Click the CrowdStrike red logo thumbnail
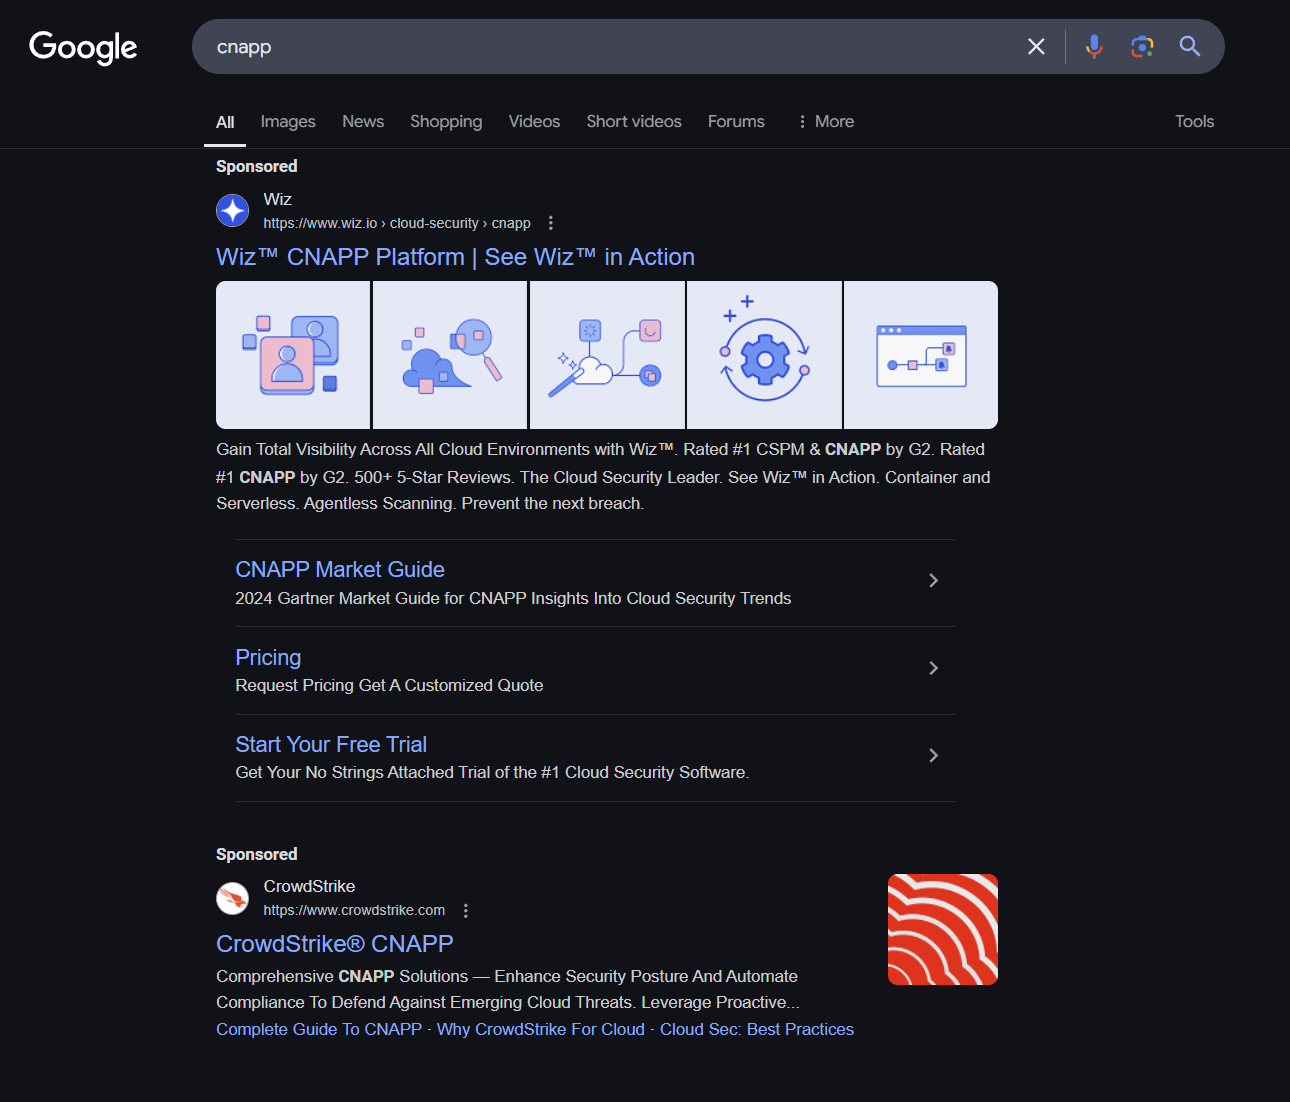Screen dimensions: 1290x1102 coord(943,929)
